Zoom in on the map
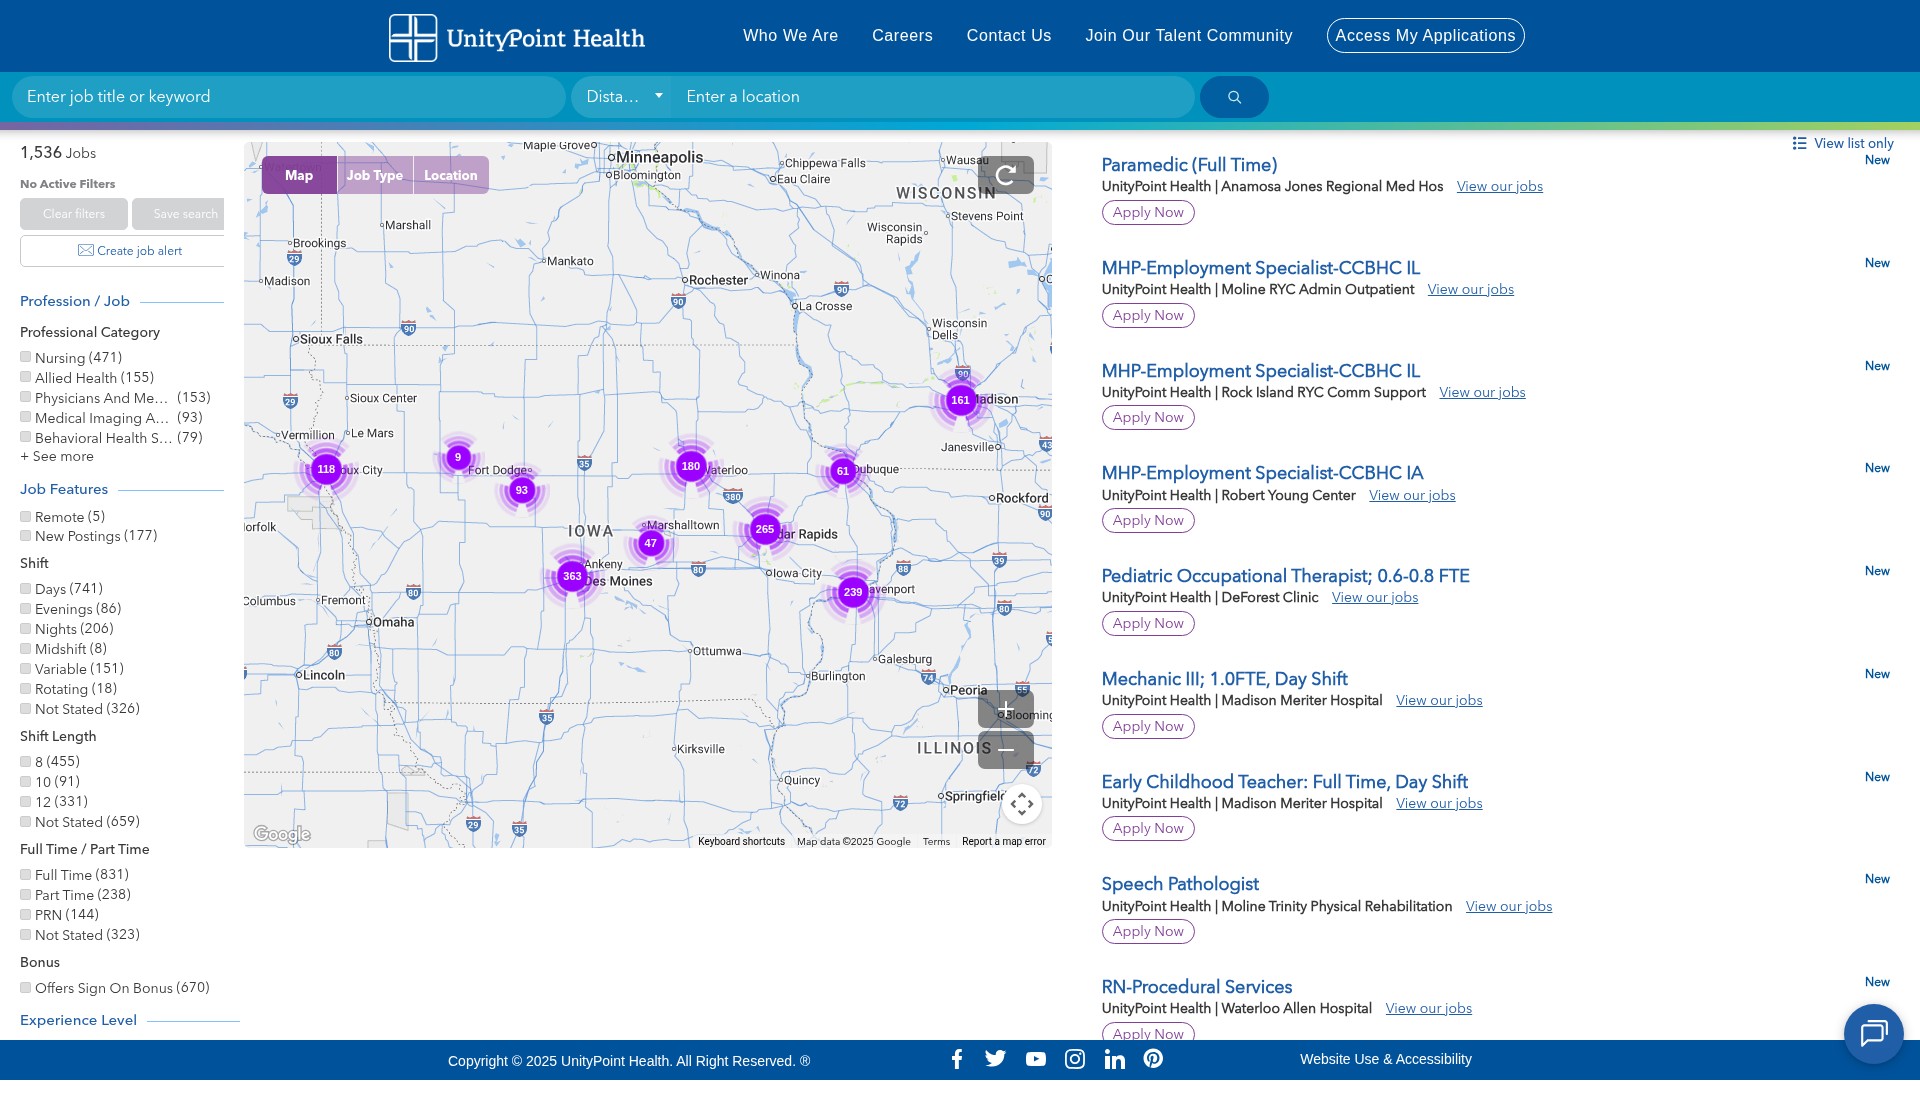The width and height of the screenshot is (1920, 1100). pyautogui.click(x=1006, y=709)
